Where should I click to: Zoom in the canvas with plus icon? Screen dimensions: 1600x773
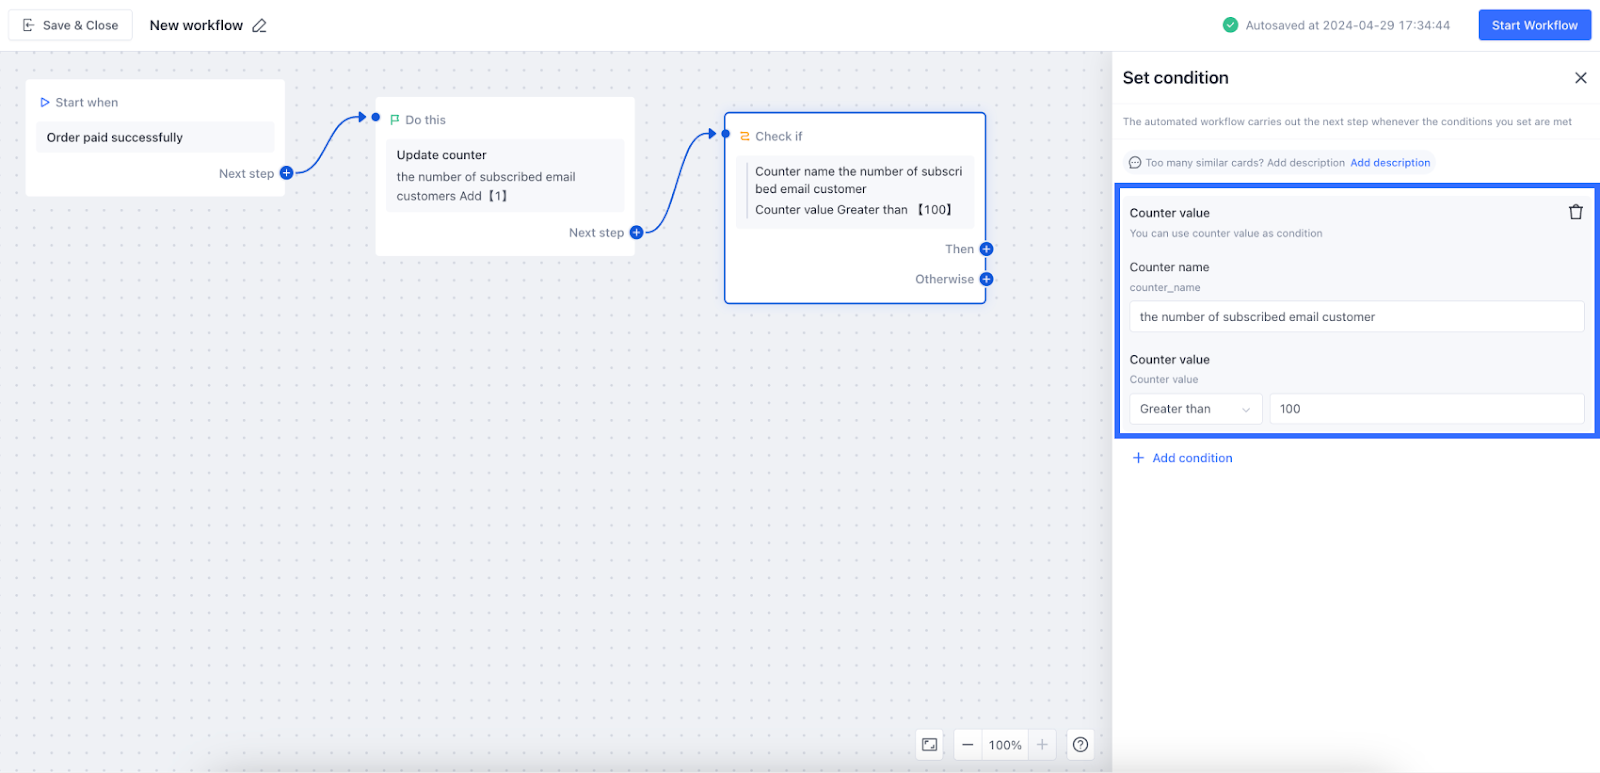(x=1042, y=744)
